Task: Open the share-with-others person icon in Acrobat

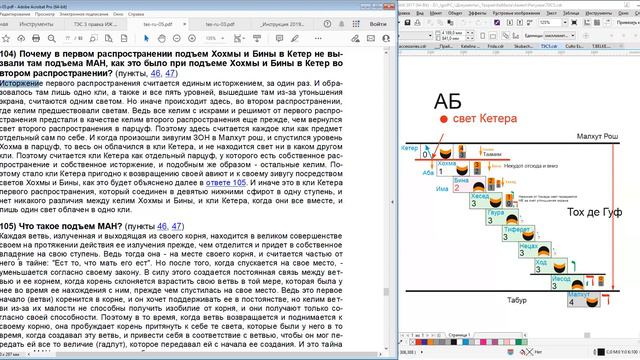Action: coord(386,38)
